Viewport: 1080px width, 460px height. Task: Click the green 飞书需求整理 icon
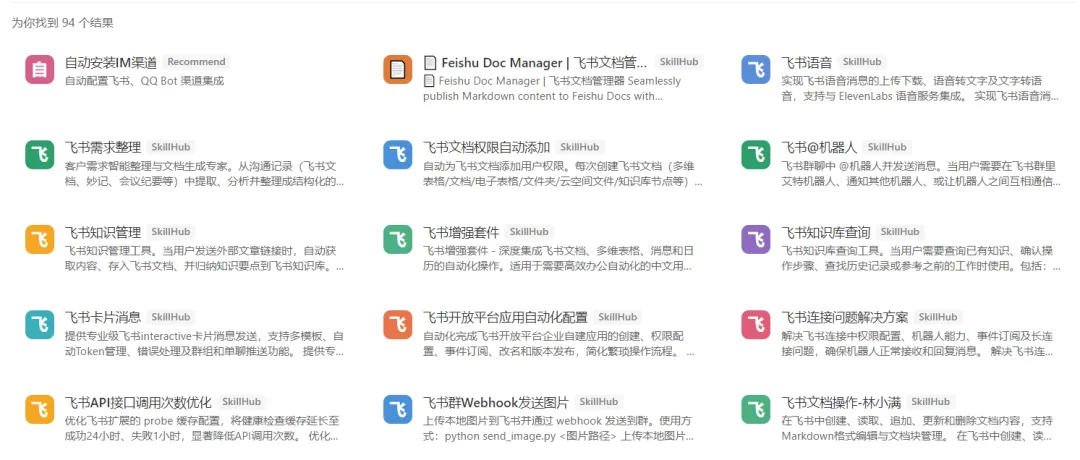click(x=39, y=155)
